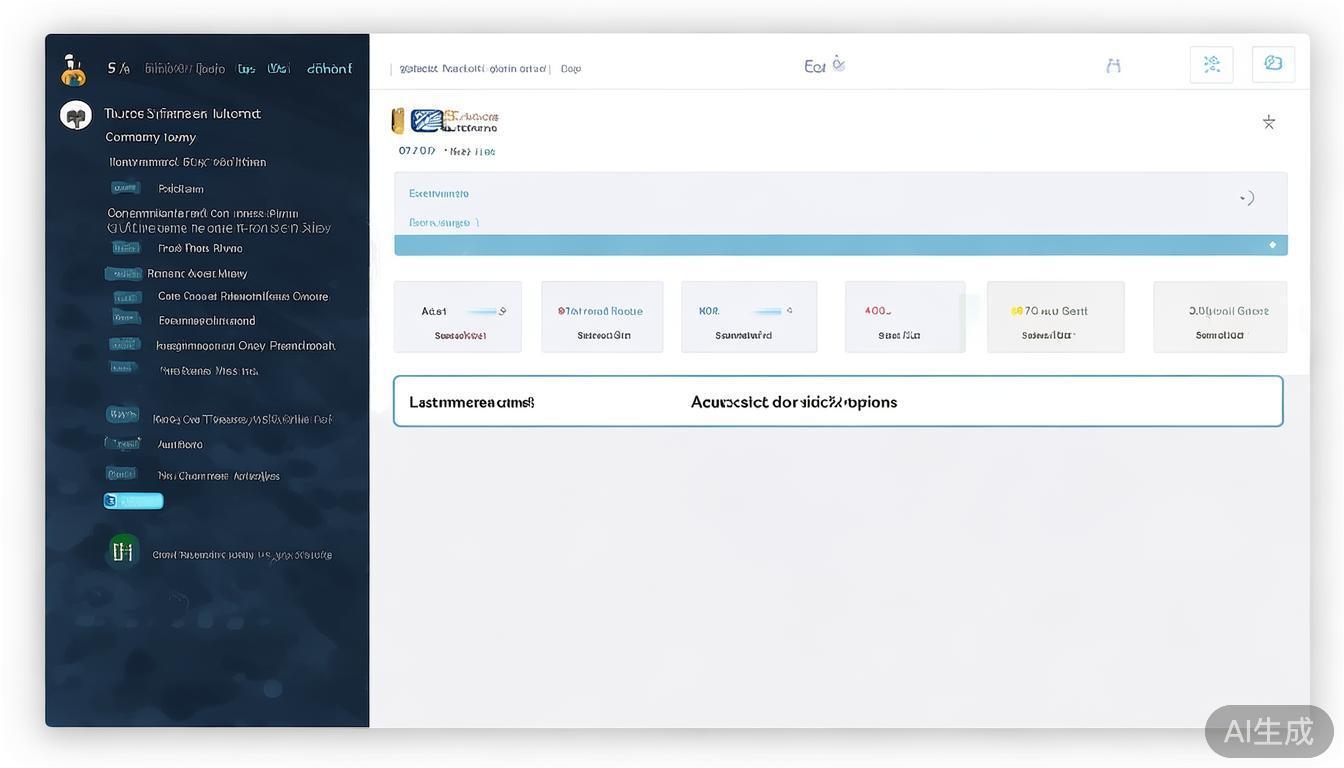Open the network-dots icon button in top bar
This screenshot has width=1344, height=768.
point(1211,64)
